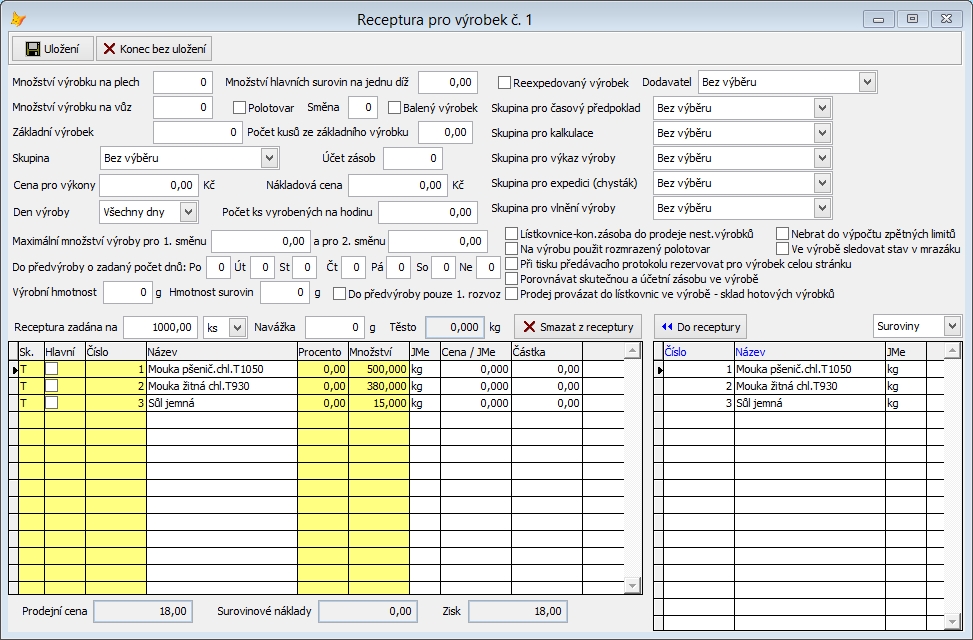Open the Suroviny type dropdown
The image size is (973, 640).
pyautogui.click(x=952, y=326)
